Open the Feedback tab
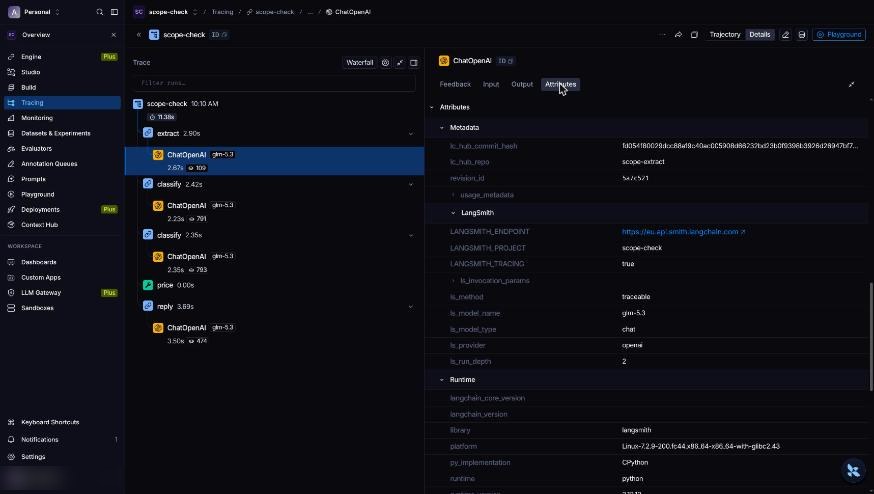The image size is (874, 494). [x=455, y=84]
